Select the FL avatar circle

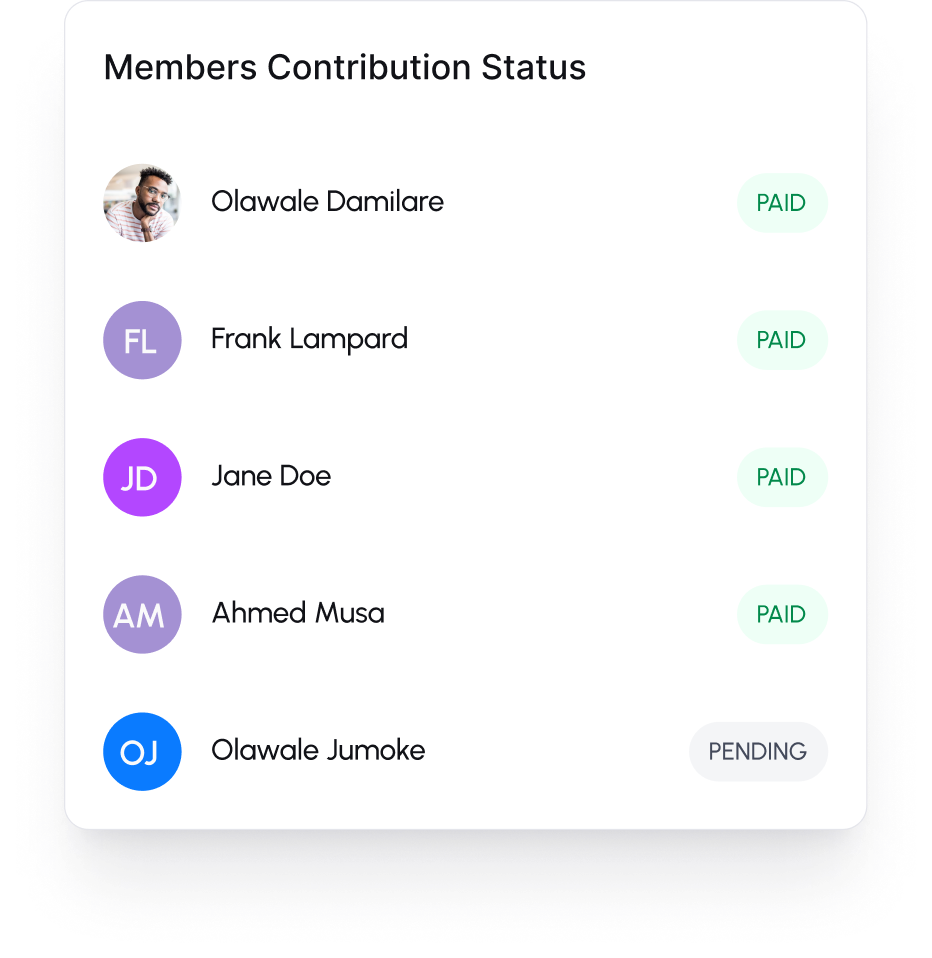[x=142, y=340]
